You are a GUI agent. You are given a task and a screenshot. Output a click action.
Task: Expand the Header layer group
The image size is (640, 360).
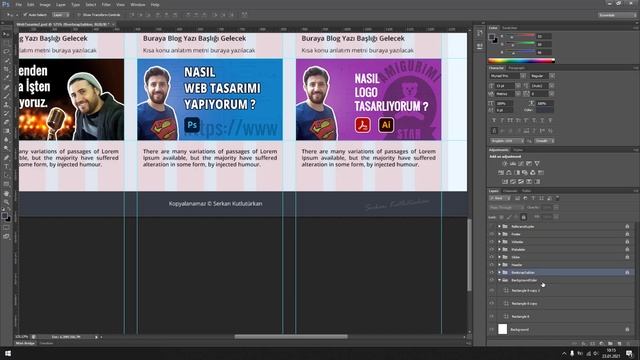pyautogui.click(x=499, y=264)
